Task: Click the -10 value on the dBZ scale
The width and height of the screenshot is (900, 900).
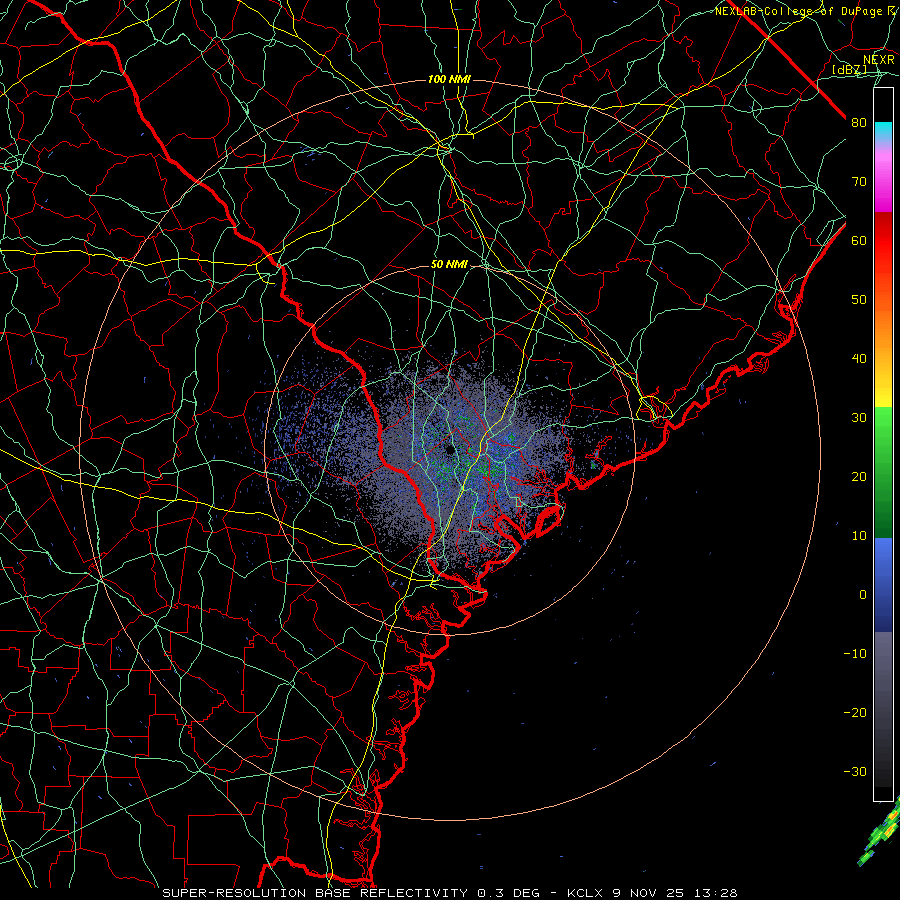Action: [855, 654]
